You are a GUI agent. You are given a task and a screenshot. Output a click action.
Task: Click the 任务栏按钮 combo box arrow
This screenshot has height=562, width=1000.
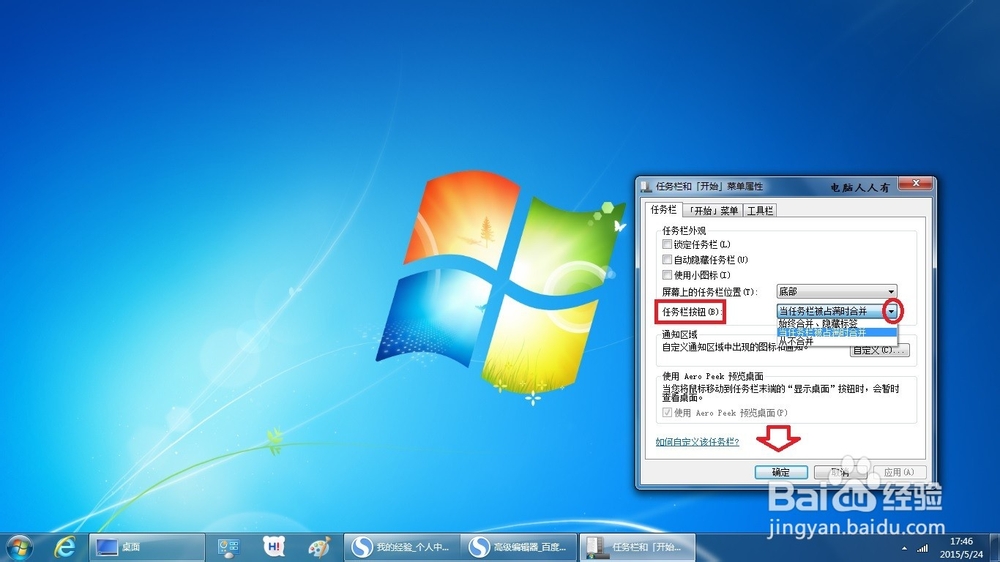(891, 311)
